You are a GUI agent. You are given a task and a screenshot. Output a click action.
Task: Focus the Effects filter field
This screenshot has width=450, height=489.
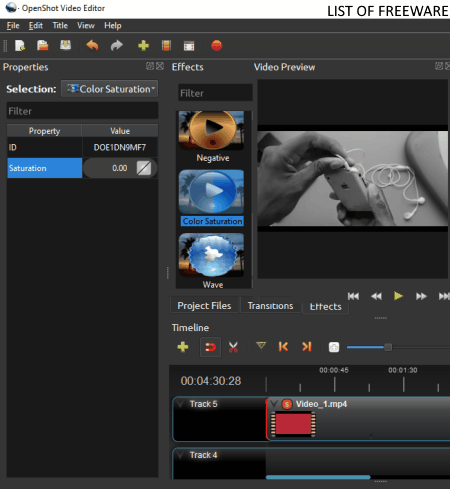pyautogui.click(x=215, y=93)
